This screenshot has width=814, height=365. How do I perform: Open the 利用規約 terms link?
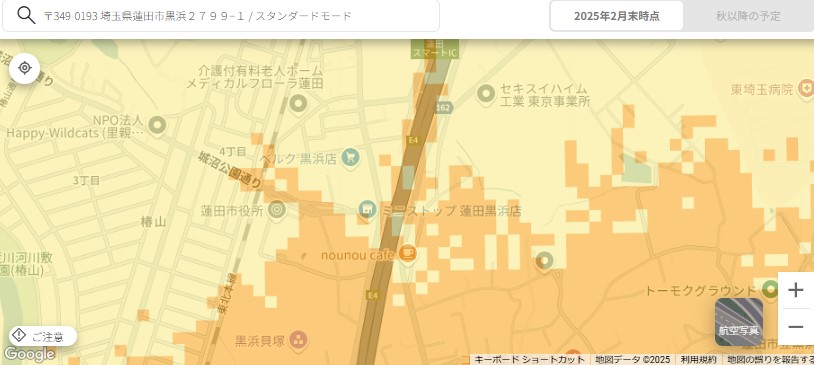[699, 359]
